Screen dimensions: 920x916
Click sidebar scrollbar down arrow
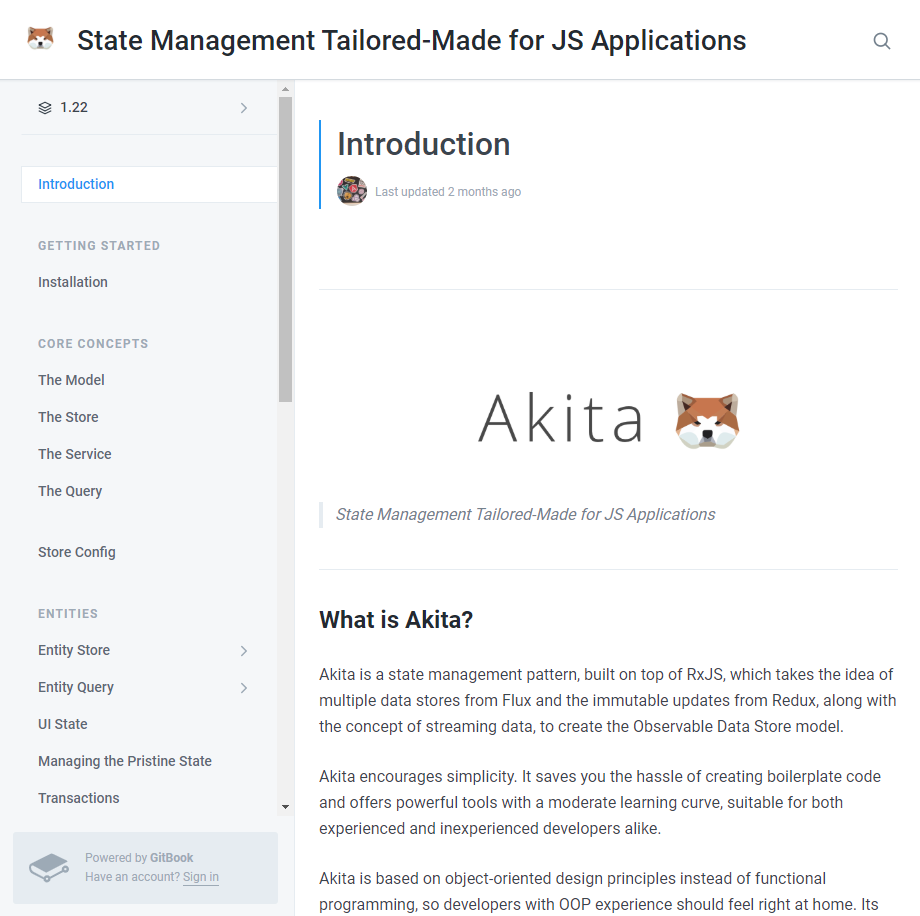pyautogui.click(x=285, y=807)
